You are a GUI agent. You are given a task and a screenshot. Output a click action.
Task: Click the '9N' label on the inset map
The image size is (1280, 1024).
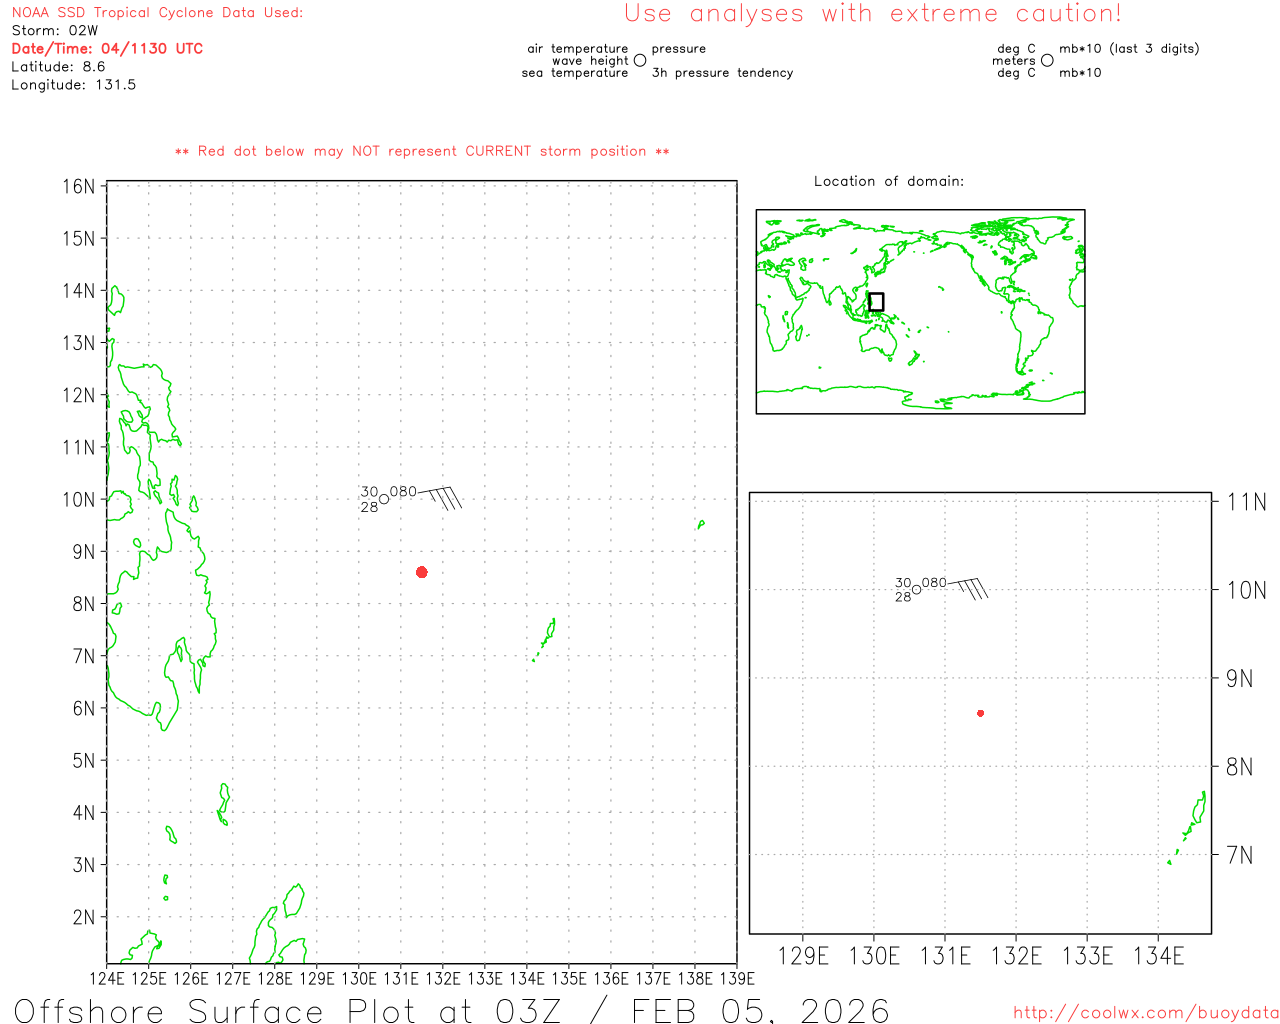1239,679
